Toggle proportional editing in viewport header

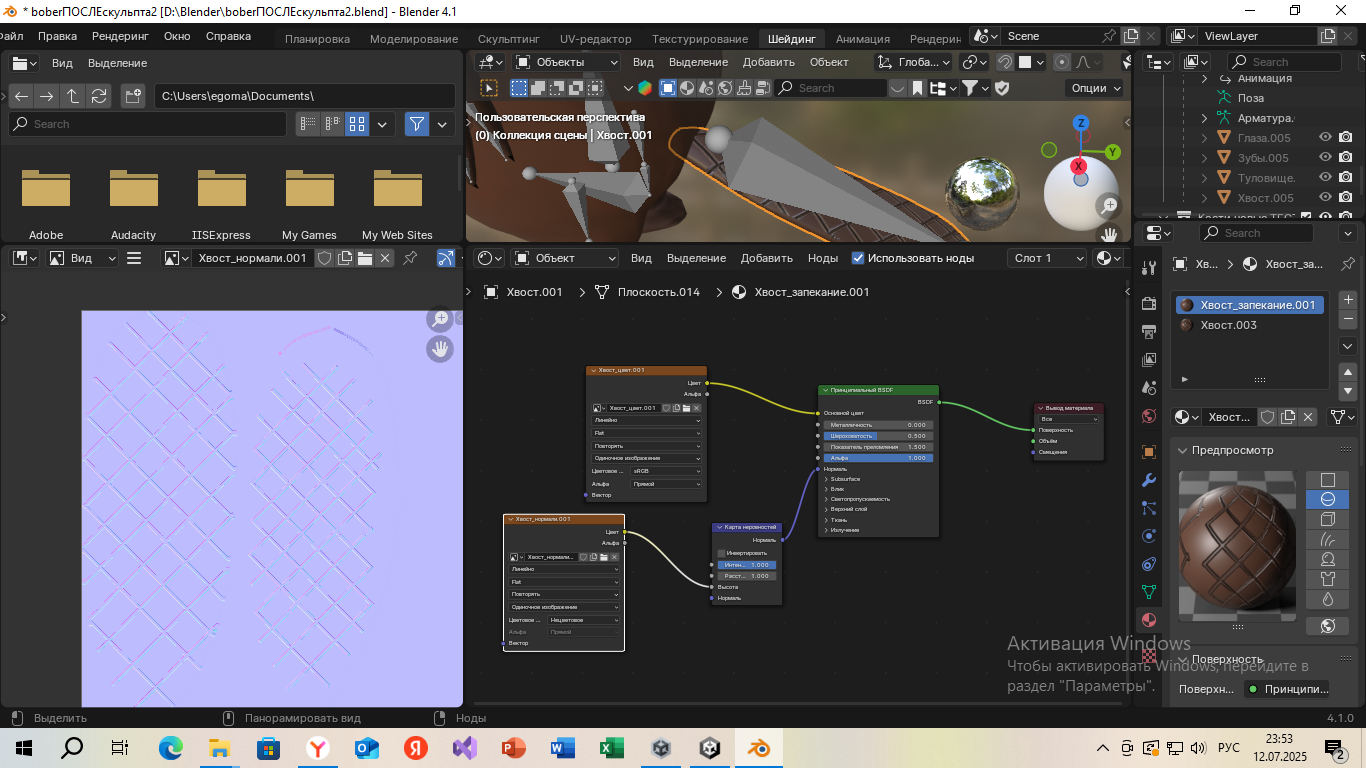point(1062,62)
